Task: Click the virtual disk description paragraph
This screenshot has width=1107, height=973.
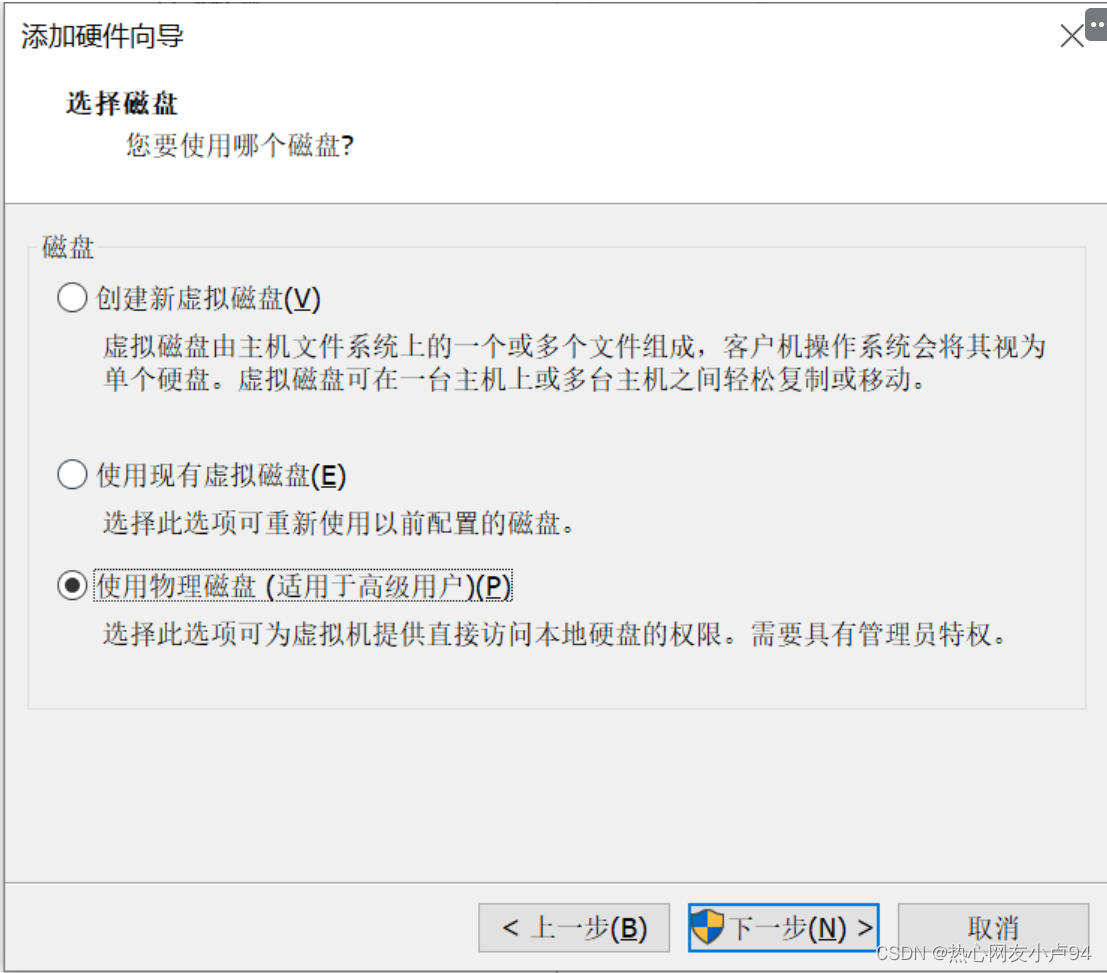Action: 575,363
